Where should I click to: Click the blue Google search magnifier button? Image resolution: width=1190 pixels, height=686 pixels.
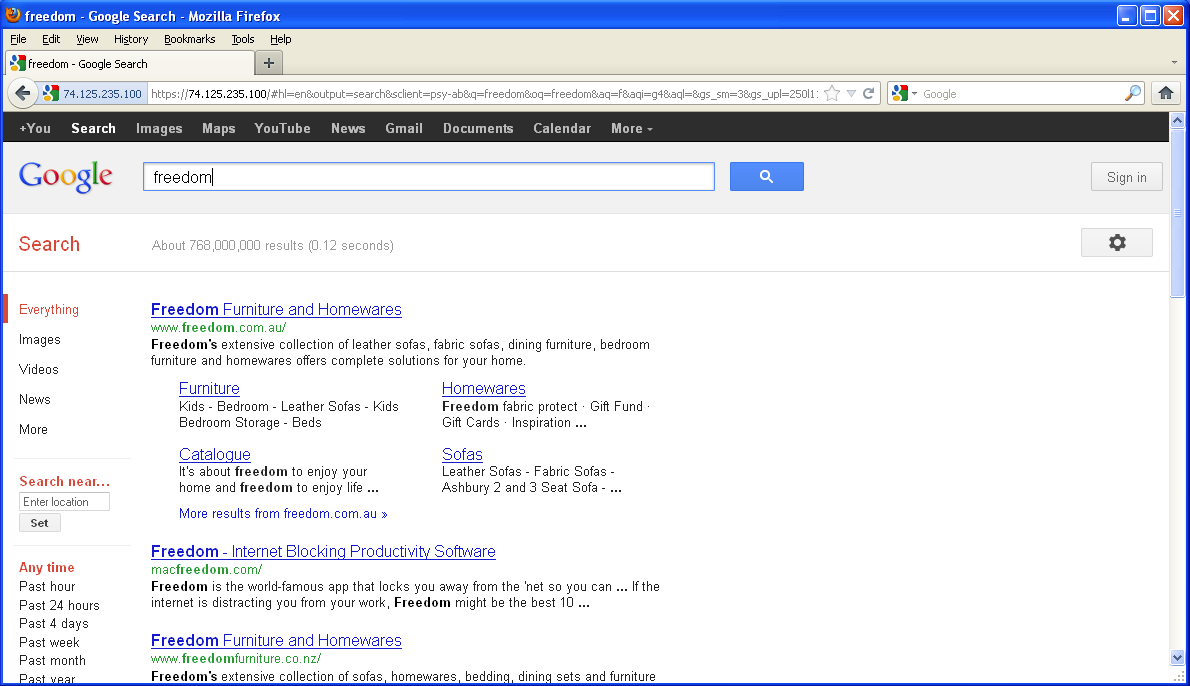(766, 177)
